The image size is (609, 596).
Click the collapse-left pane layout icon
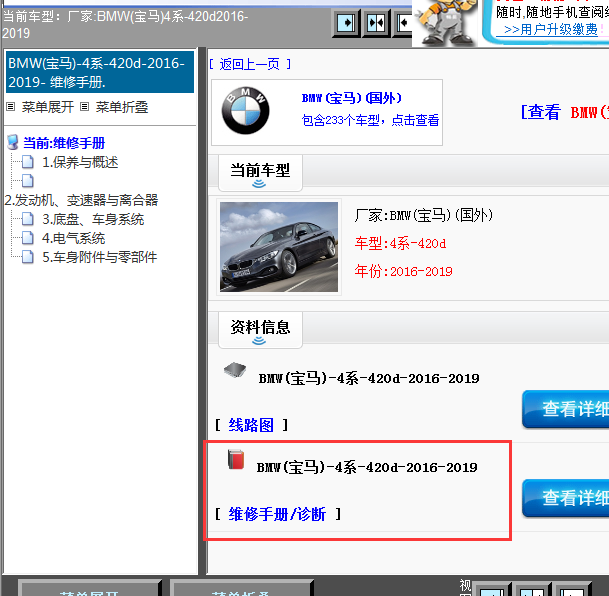(x=402, y=23)
